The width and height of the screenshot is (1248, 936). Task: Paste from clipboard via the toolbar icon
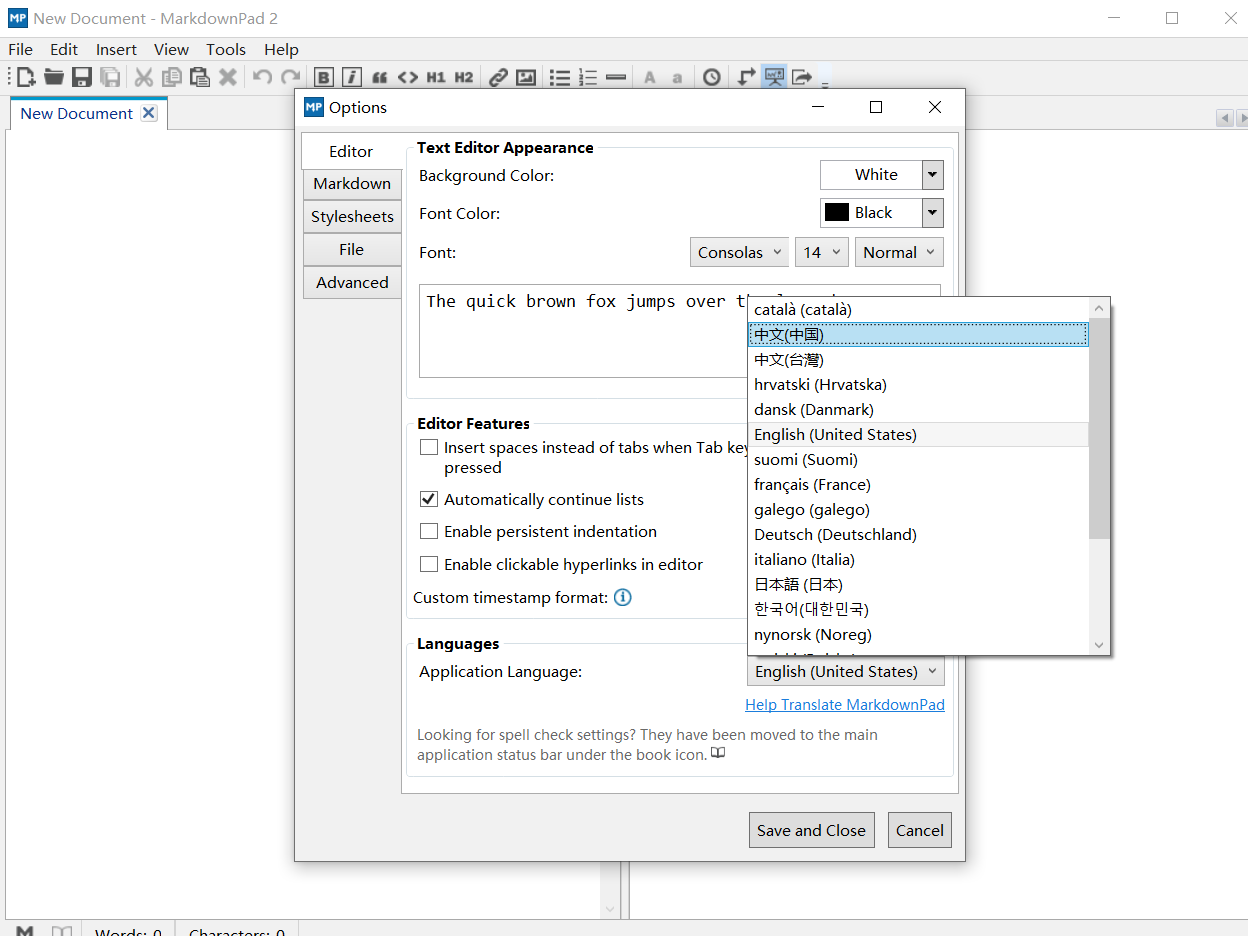pos(200,77)
